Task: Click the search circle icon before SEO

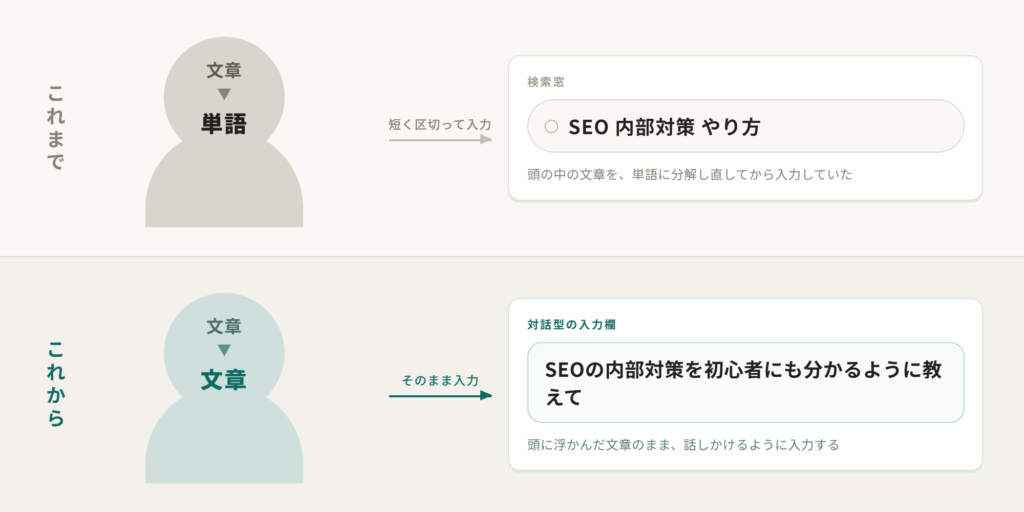Action: pyautogui.click(x=551, y=127)
